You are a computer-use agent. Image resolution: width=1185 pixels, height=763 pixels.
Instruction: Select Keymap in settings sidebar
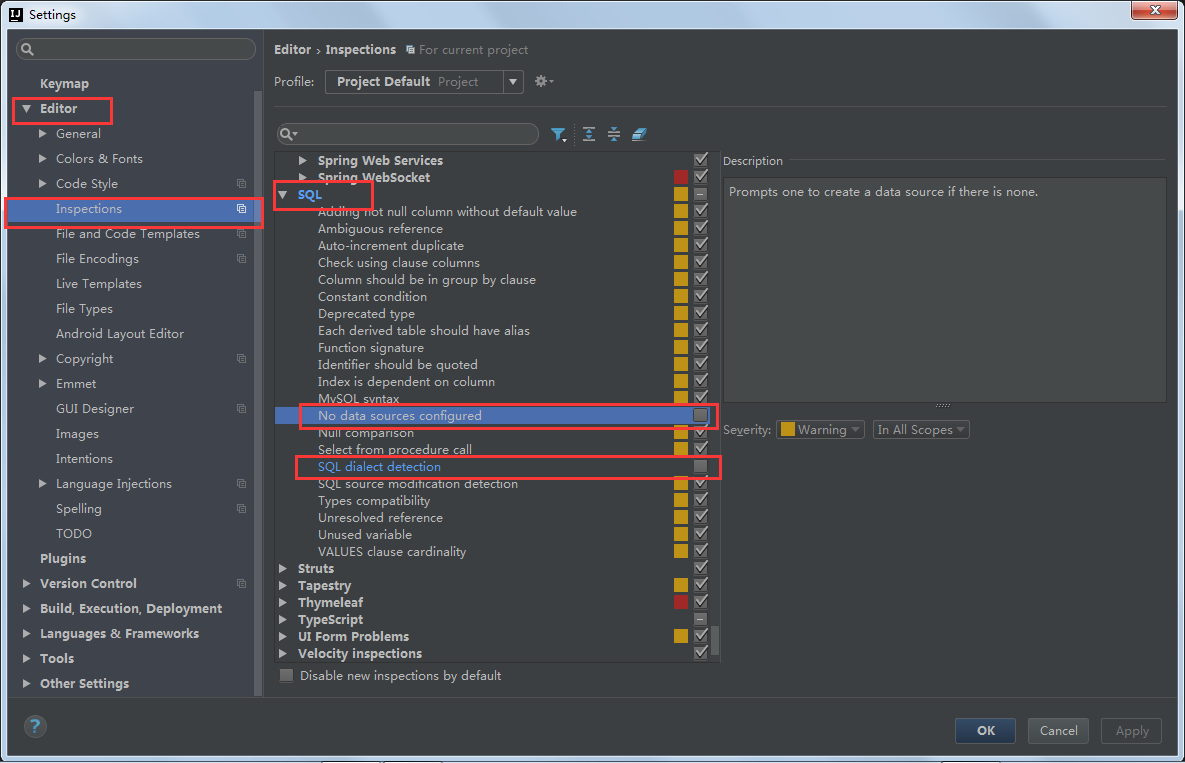[x=64, y=84]
